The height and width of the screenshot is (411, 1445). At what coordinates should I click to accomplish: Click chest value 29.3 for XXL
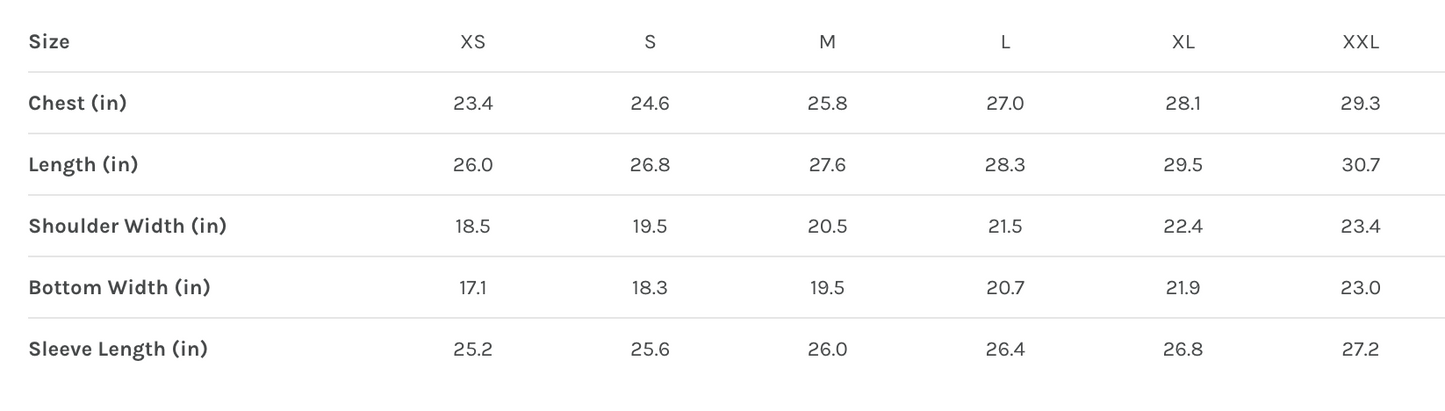(1361, 103)
